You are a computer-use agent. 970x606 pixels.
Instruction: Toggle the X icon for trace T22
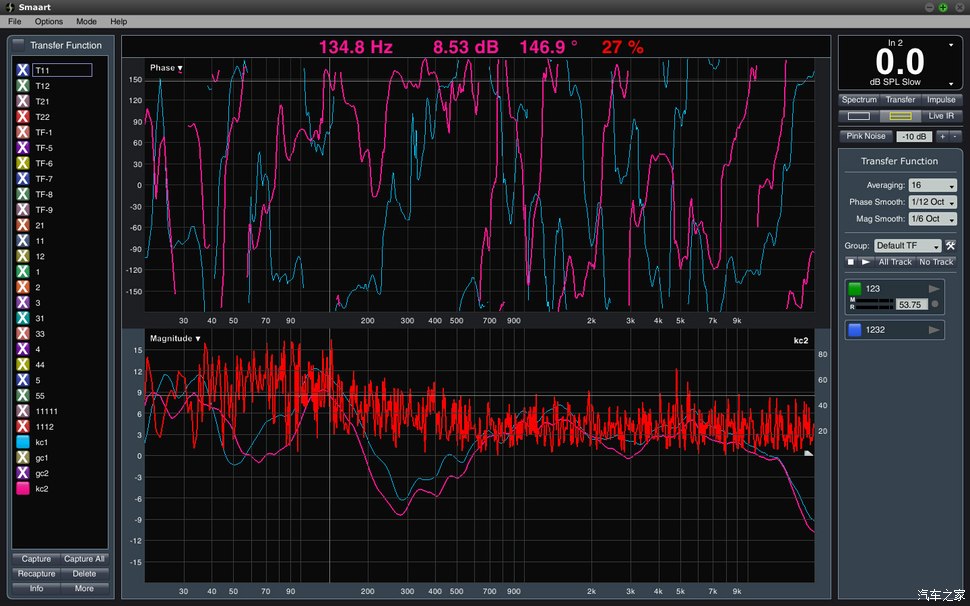(23, 116)
